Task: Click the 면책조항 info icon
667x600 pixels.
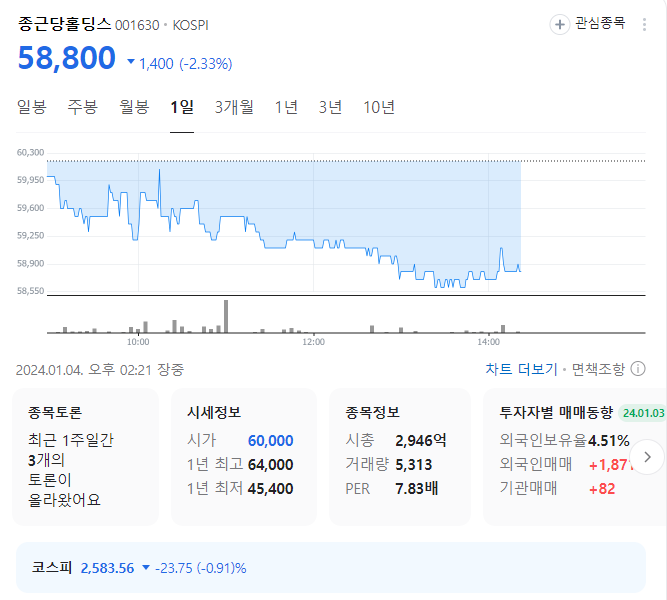Action: [x=638, y=369]
